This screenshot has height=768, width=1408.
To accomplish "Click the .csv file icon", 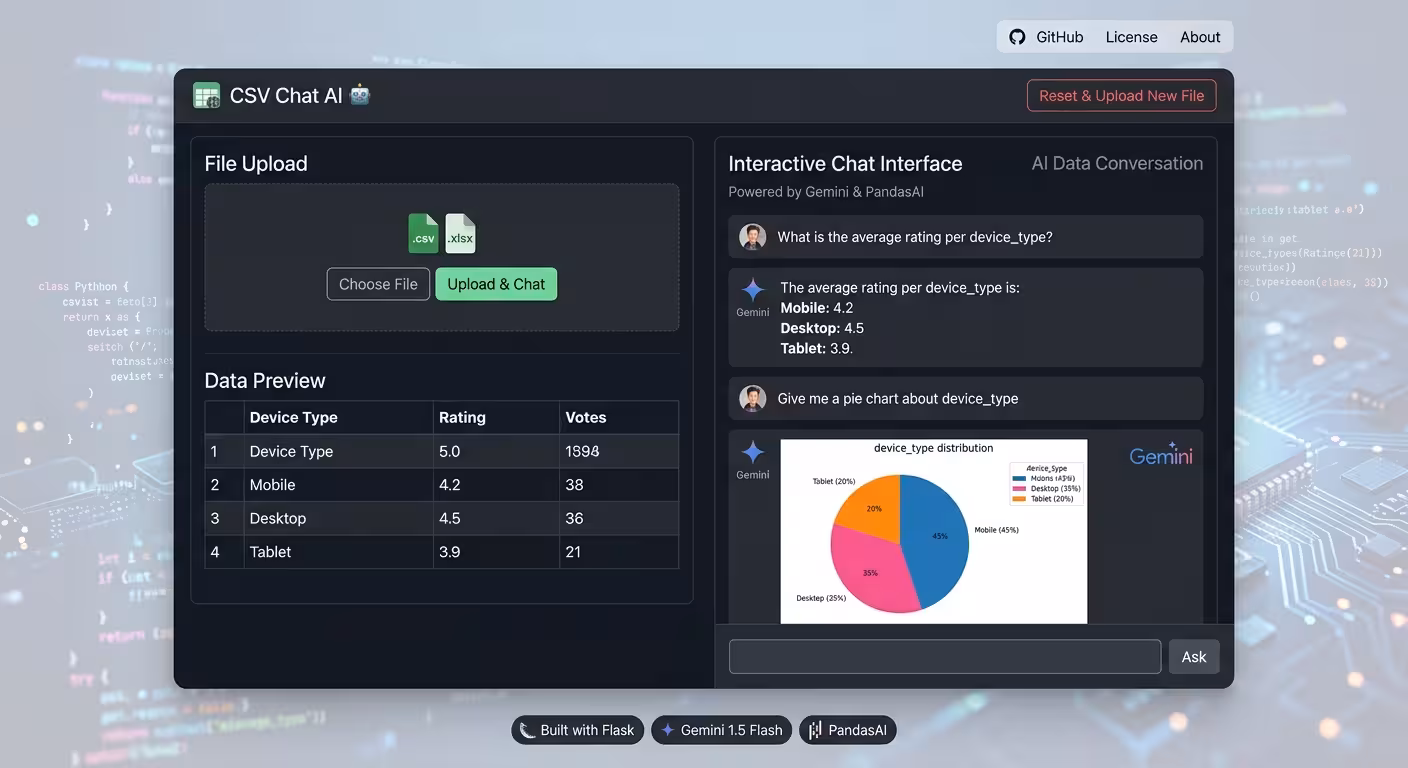I will pyautogui.click(x=424, y=233).
